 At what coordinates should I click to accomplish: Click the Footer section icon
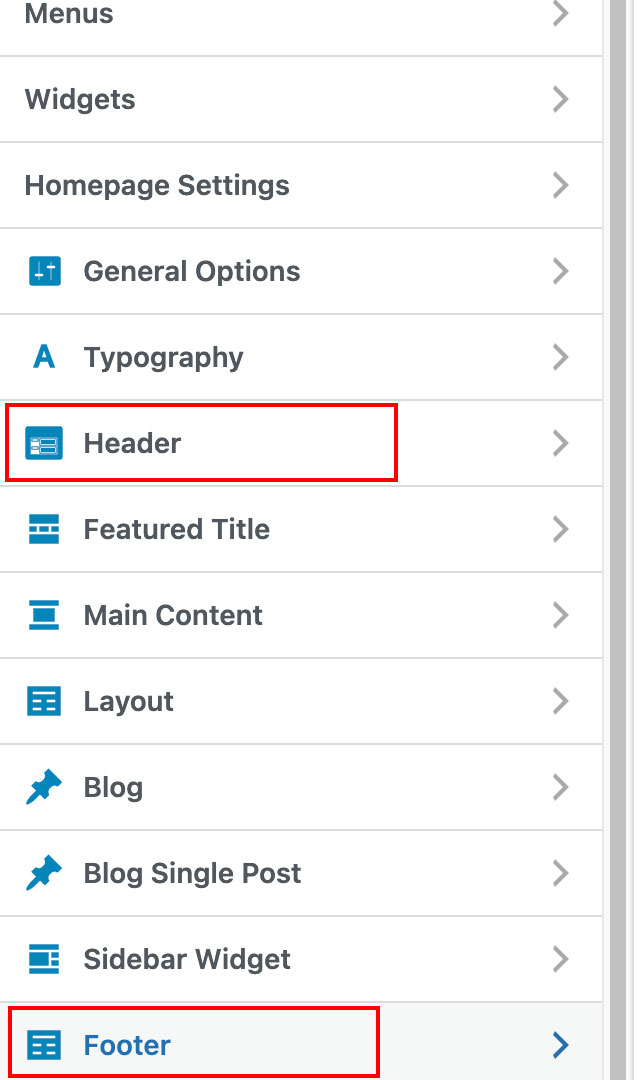[44, 1045]
